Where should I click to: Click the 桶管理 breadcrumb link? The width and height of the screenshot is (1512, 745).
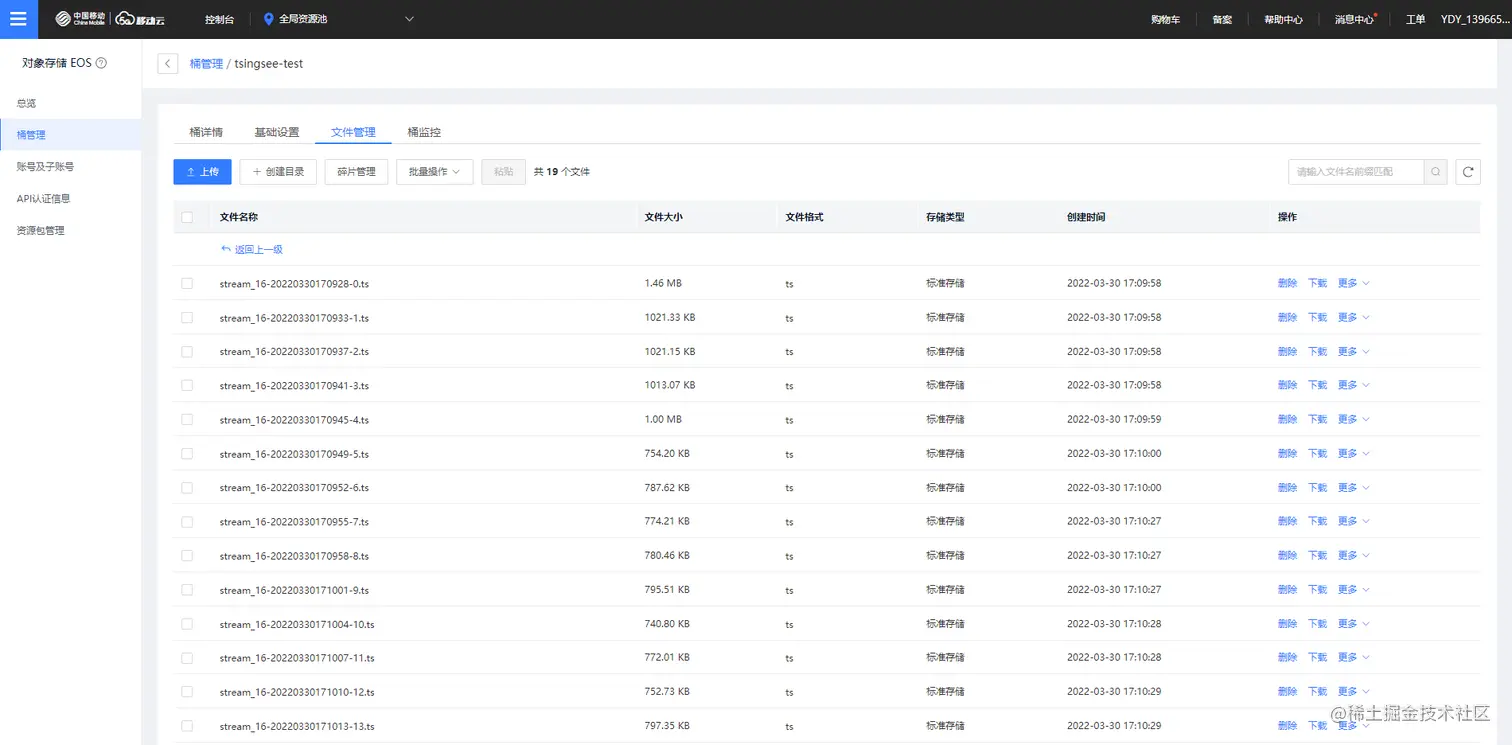[206, 63]
